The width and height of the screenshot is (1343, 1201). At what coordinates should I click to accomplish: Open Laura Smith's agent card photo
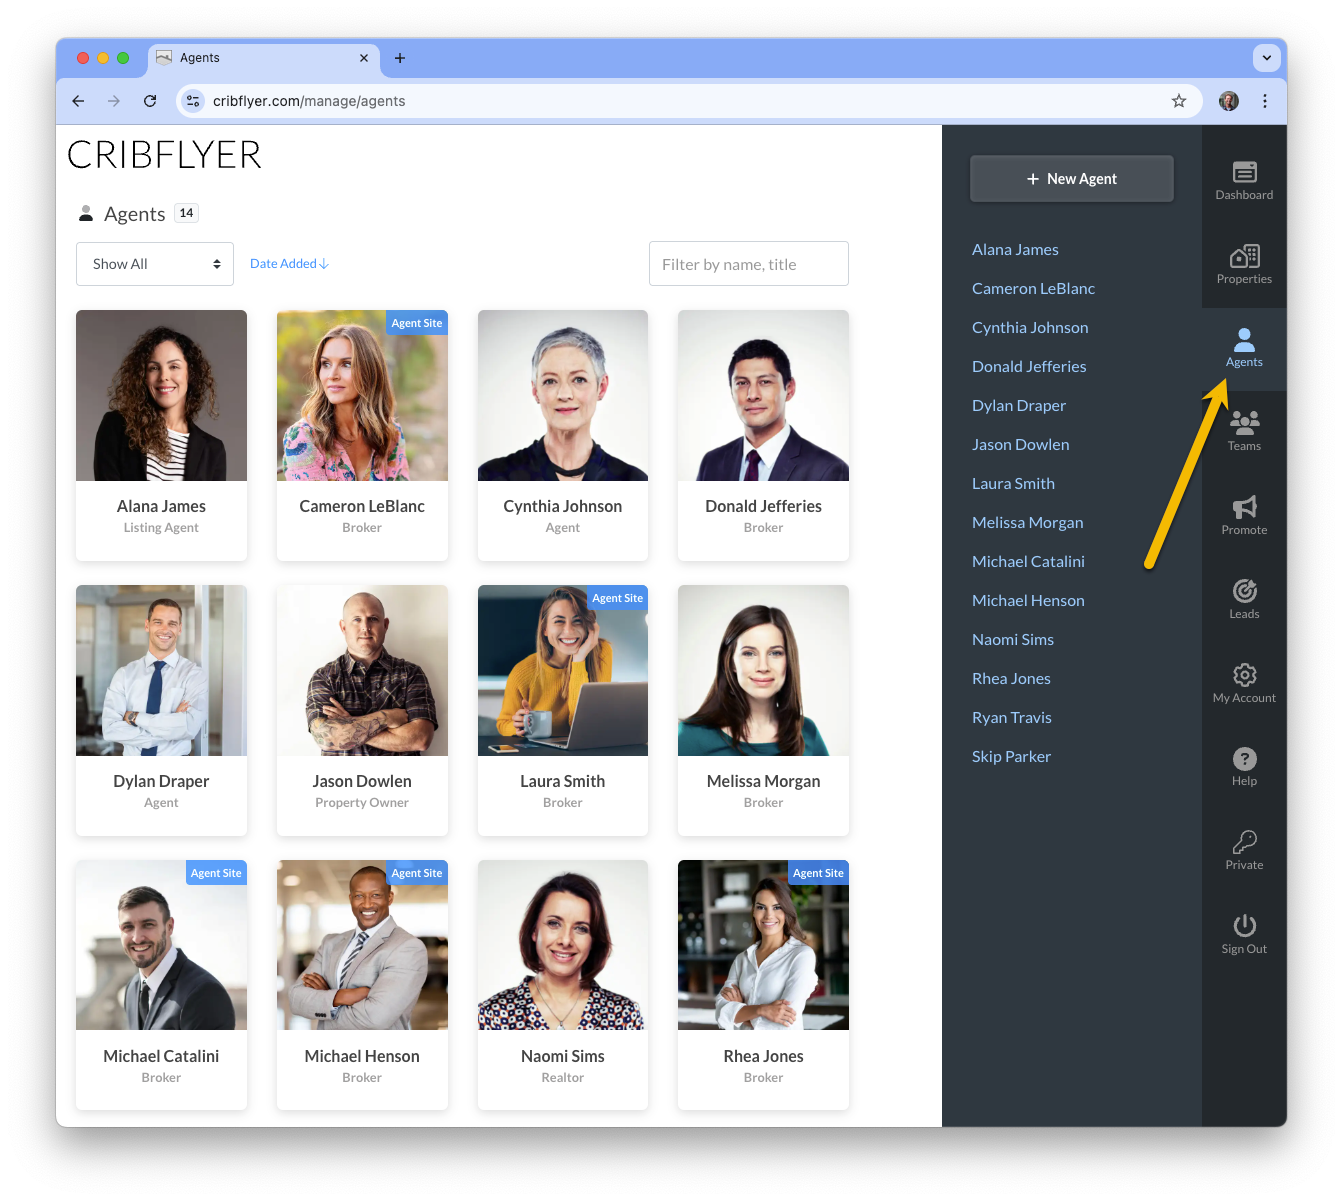tap(563, 670)
